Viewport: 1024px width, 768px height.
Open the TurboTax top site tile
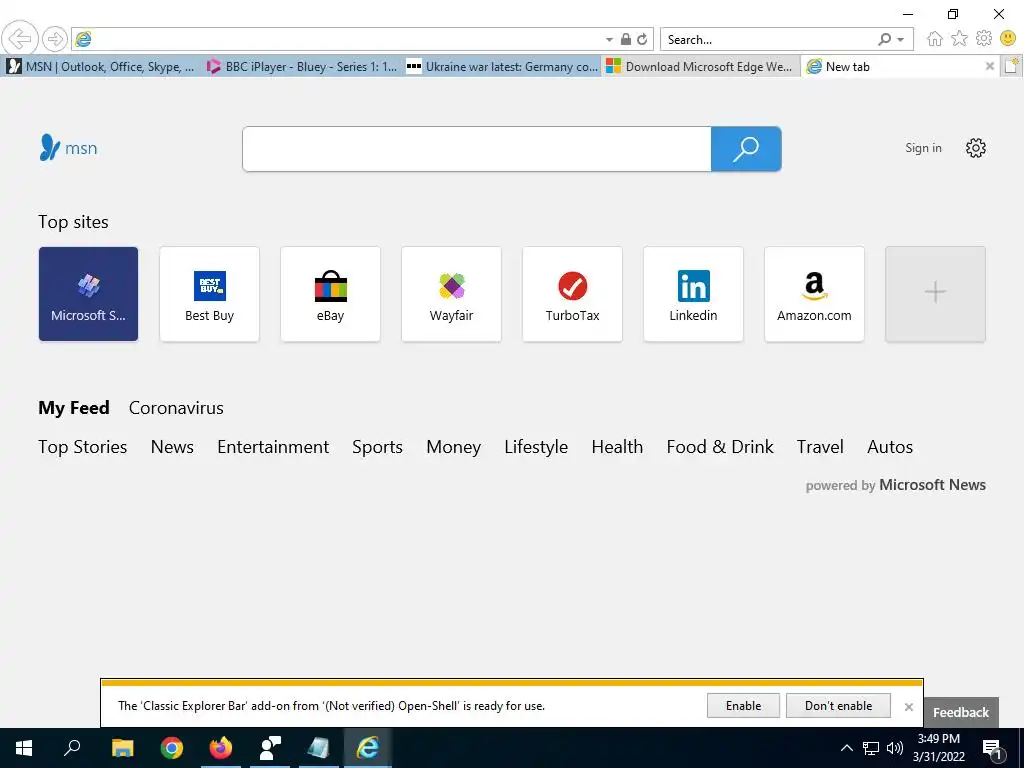[x=572, y=294]
